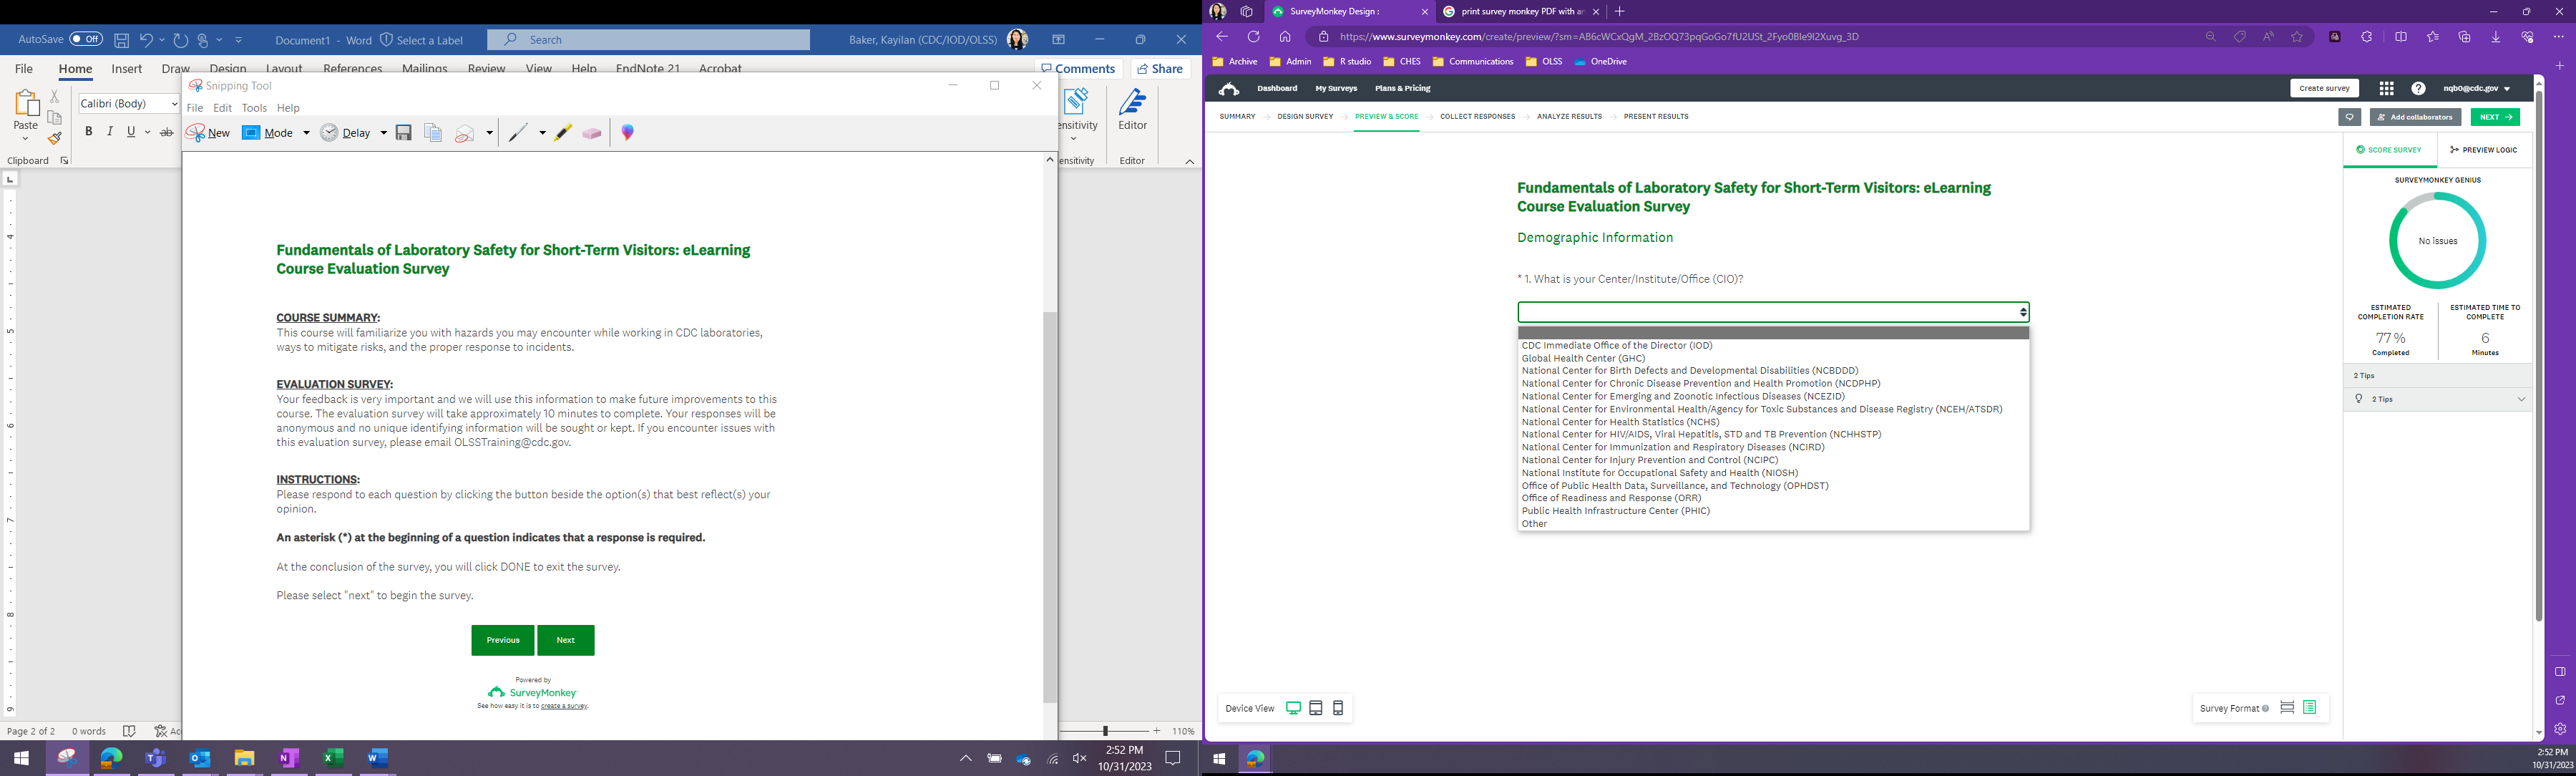
Task: Open the SurveyMonkey apps grid icon
Action: [2386, 89]
